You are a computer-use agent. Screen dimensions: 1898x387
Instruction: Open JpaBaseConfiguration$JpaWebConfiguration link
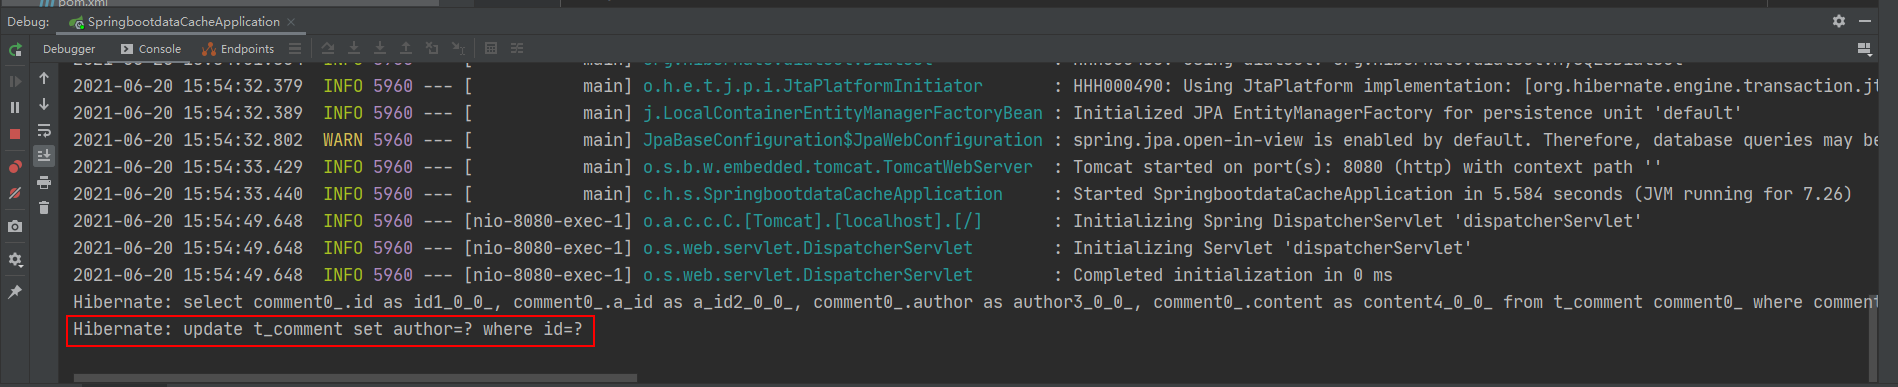coord(842,141)
